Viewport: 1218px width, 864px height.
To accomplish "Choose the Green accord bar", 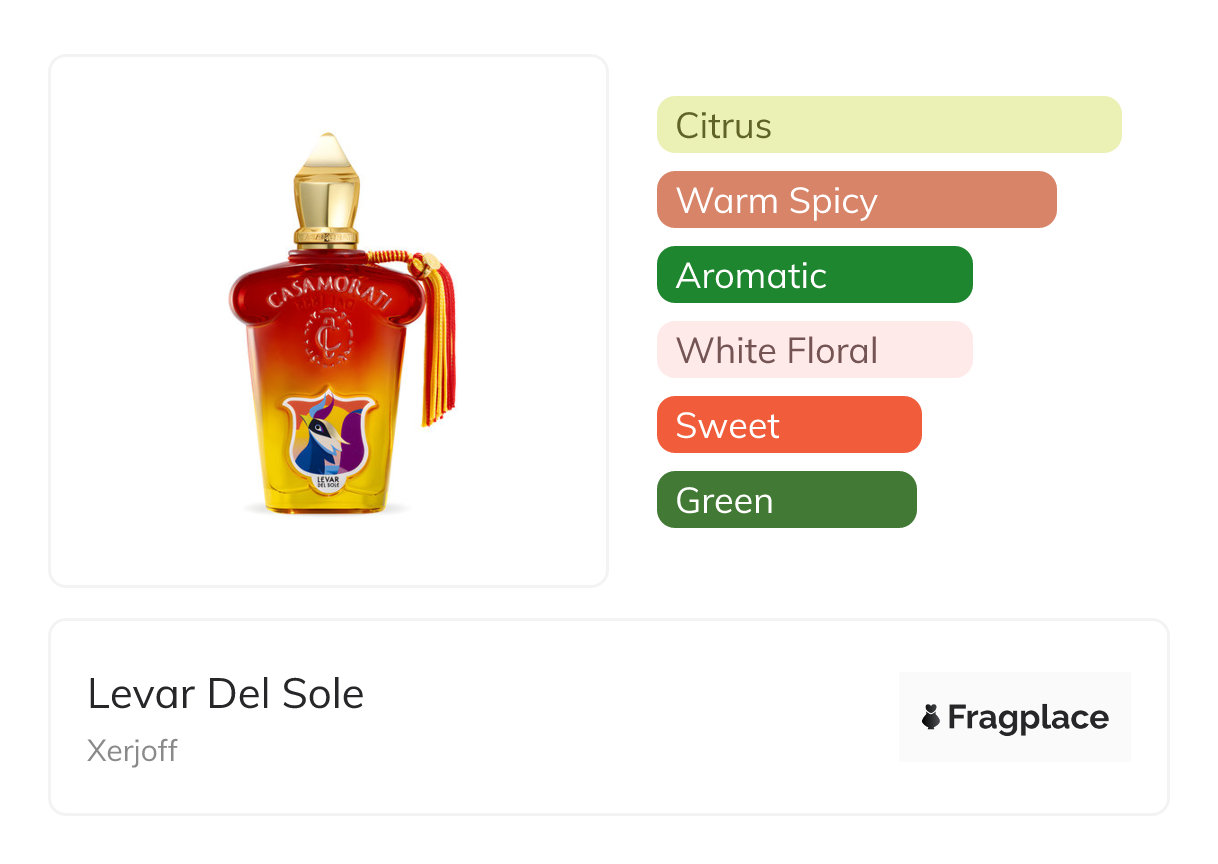I will point(787,500).
